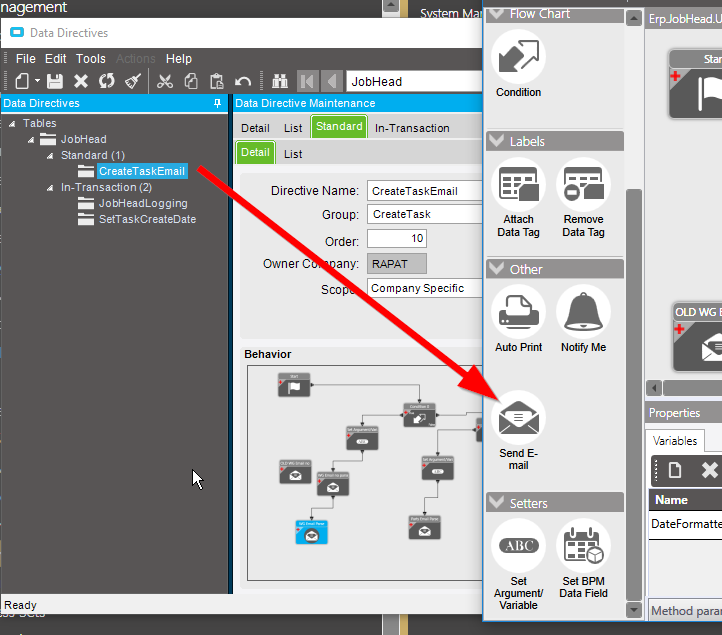Open the Scope Company Specific dropdown
722x635 pixels.
click(425, 288)
